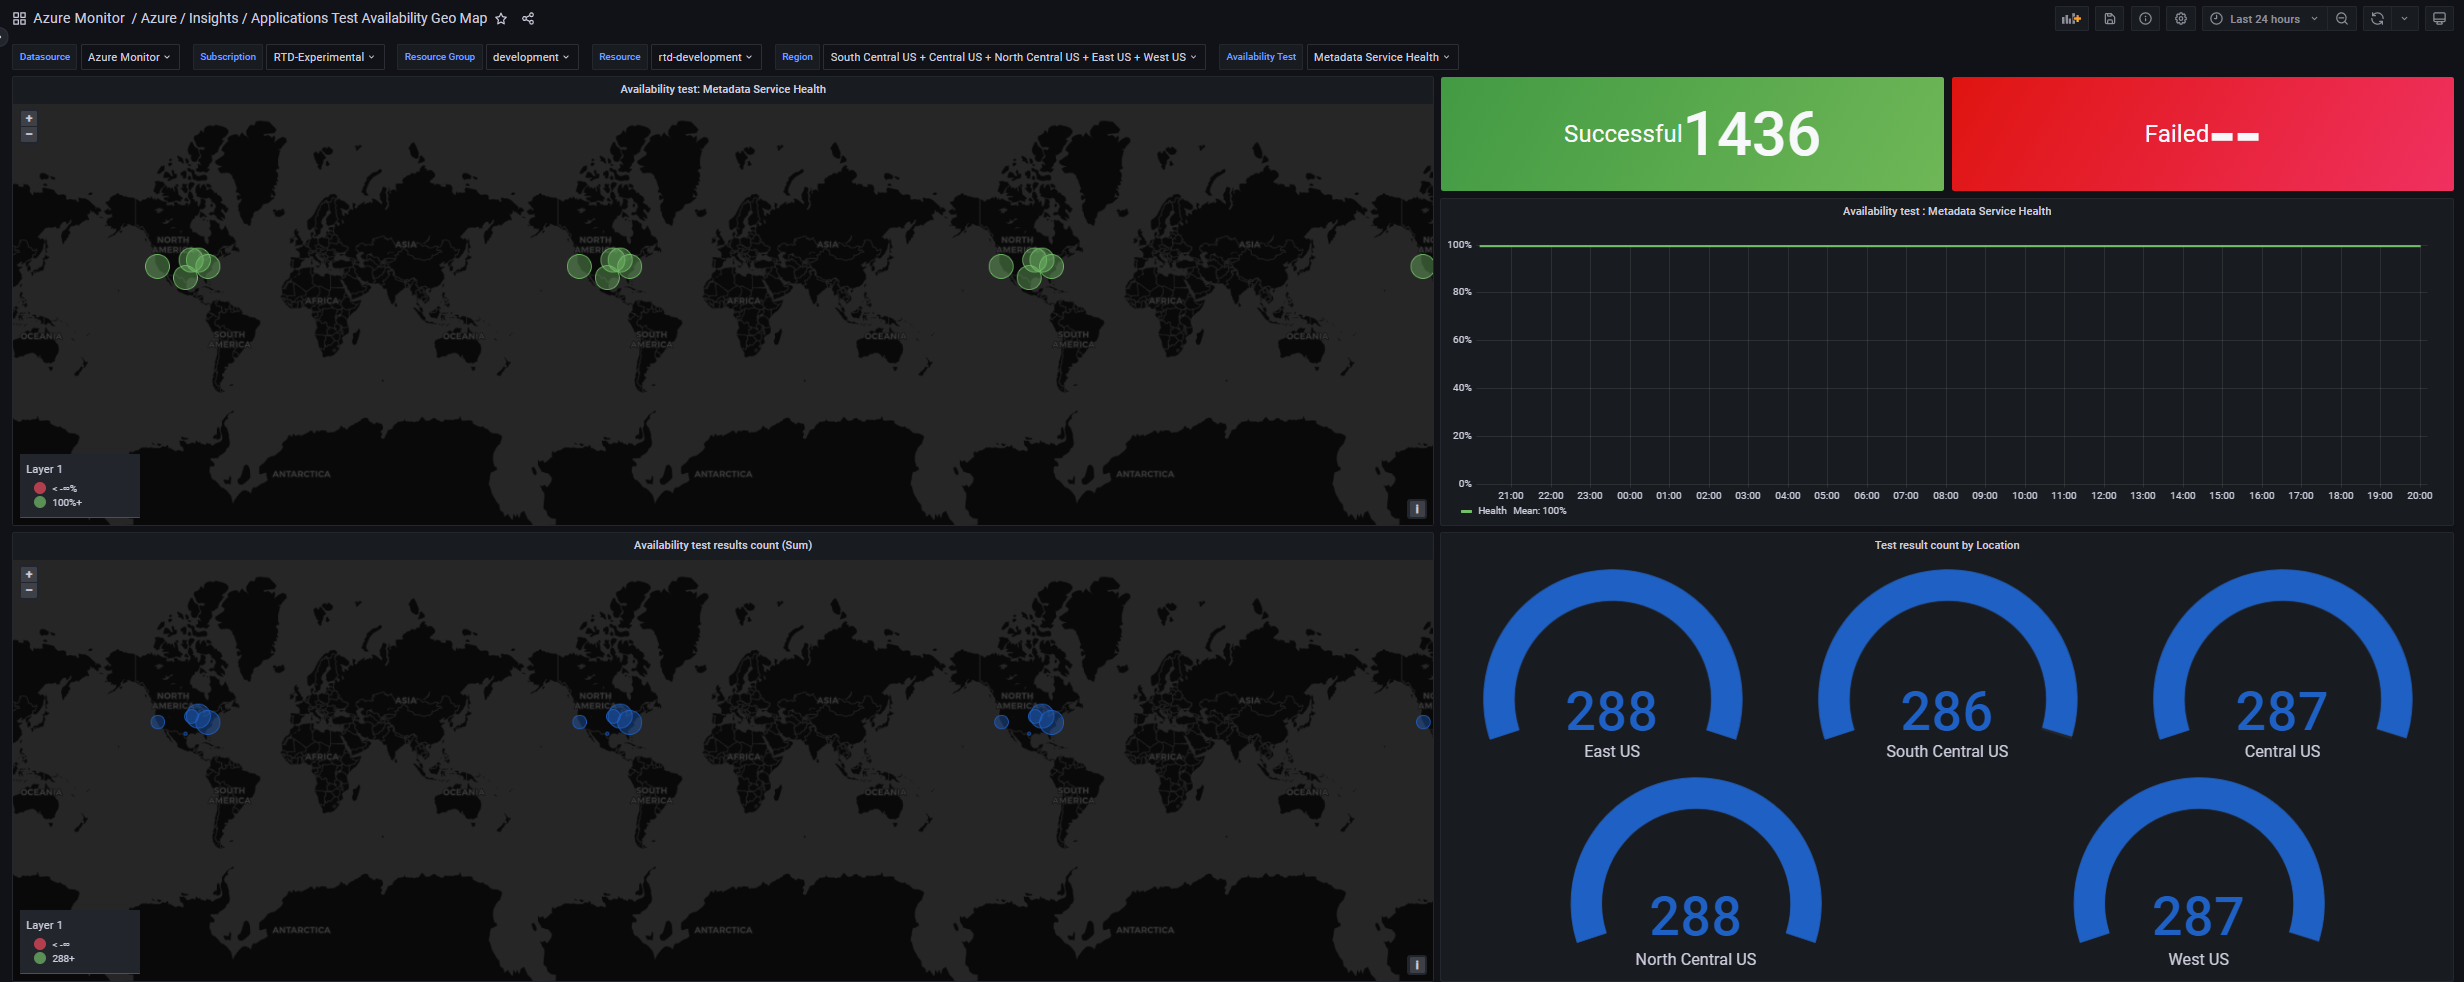Cycle view mode with monitor icon
The width and height of the screenshot is (2464, 982).
point(2439,19)
